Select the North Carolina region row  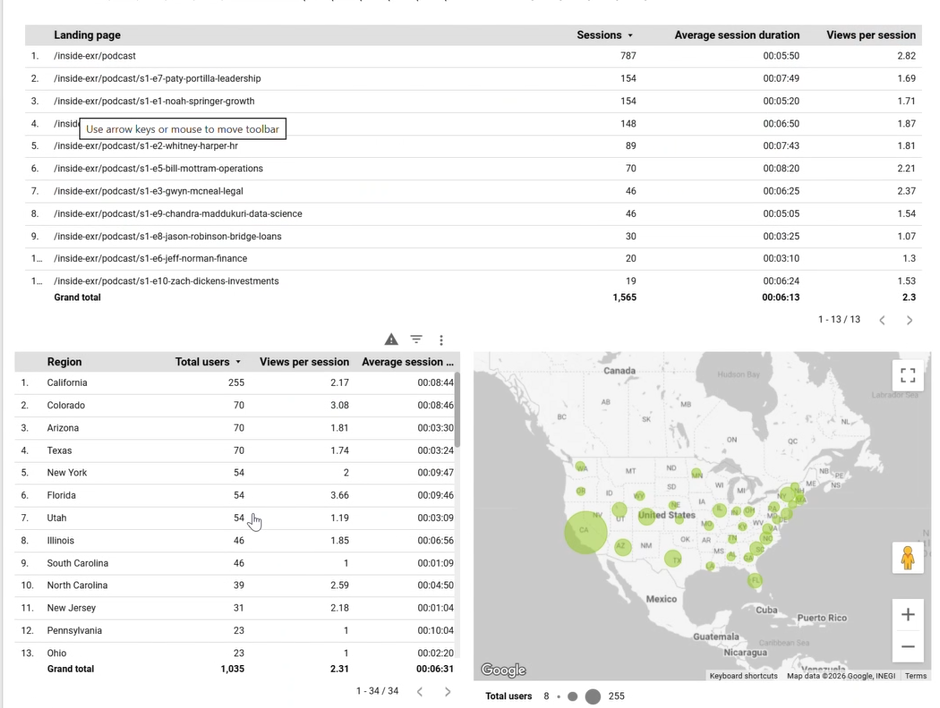pyautogui.click(x=235, y=585)
